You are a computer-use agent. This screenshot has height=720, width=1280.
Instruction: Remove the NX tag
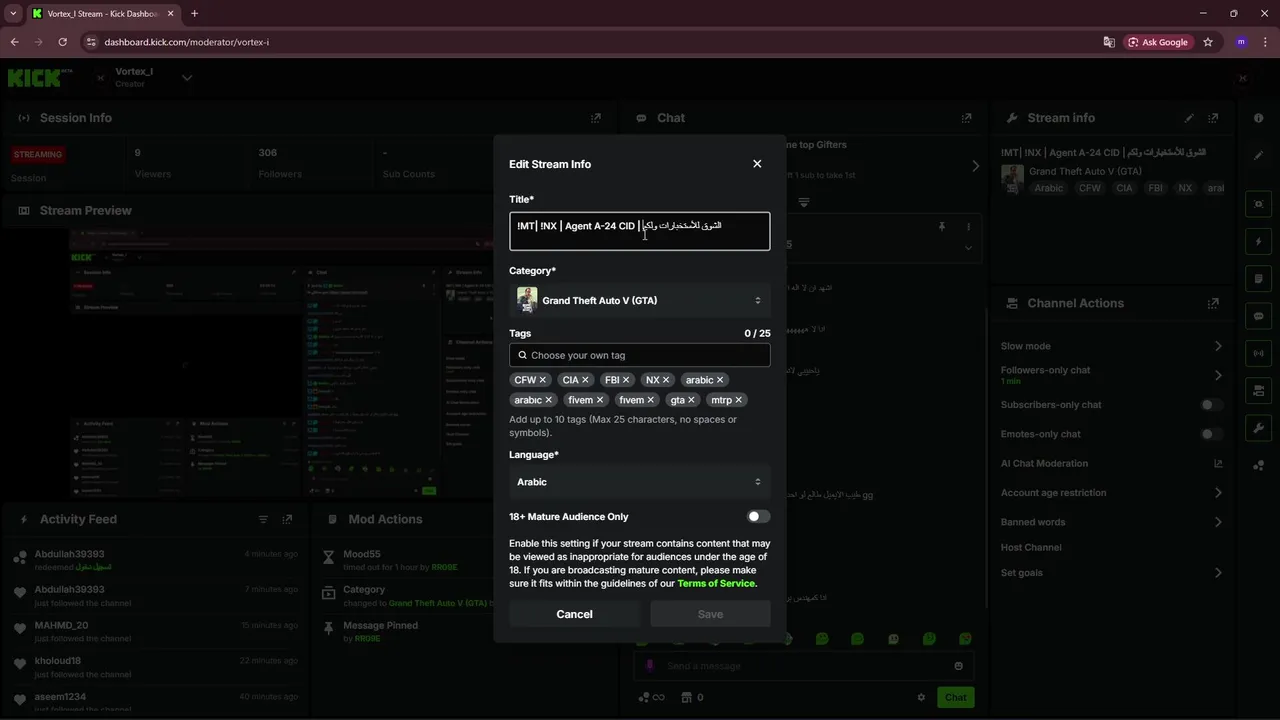(x=666, y=380)
